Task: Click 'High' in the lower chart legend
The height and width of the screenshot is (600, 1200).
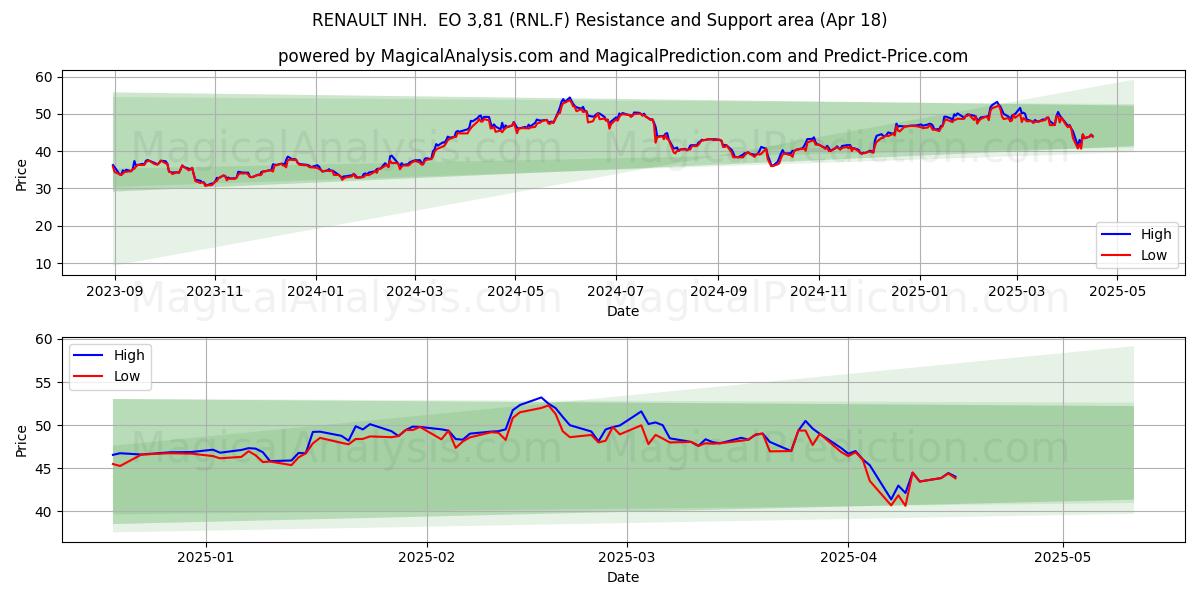Action: click(129, 355)
